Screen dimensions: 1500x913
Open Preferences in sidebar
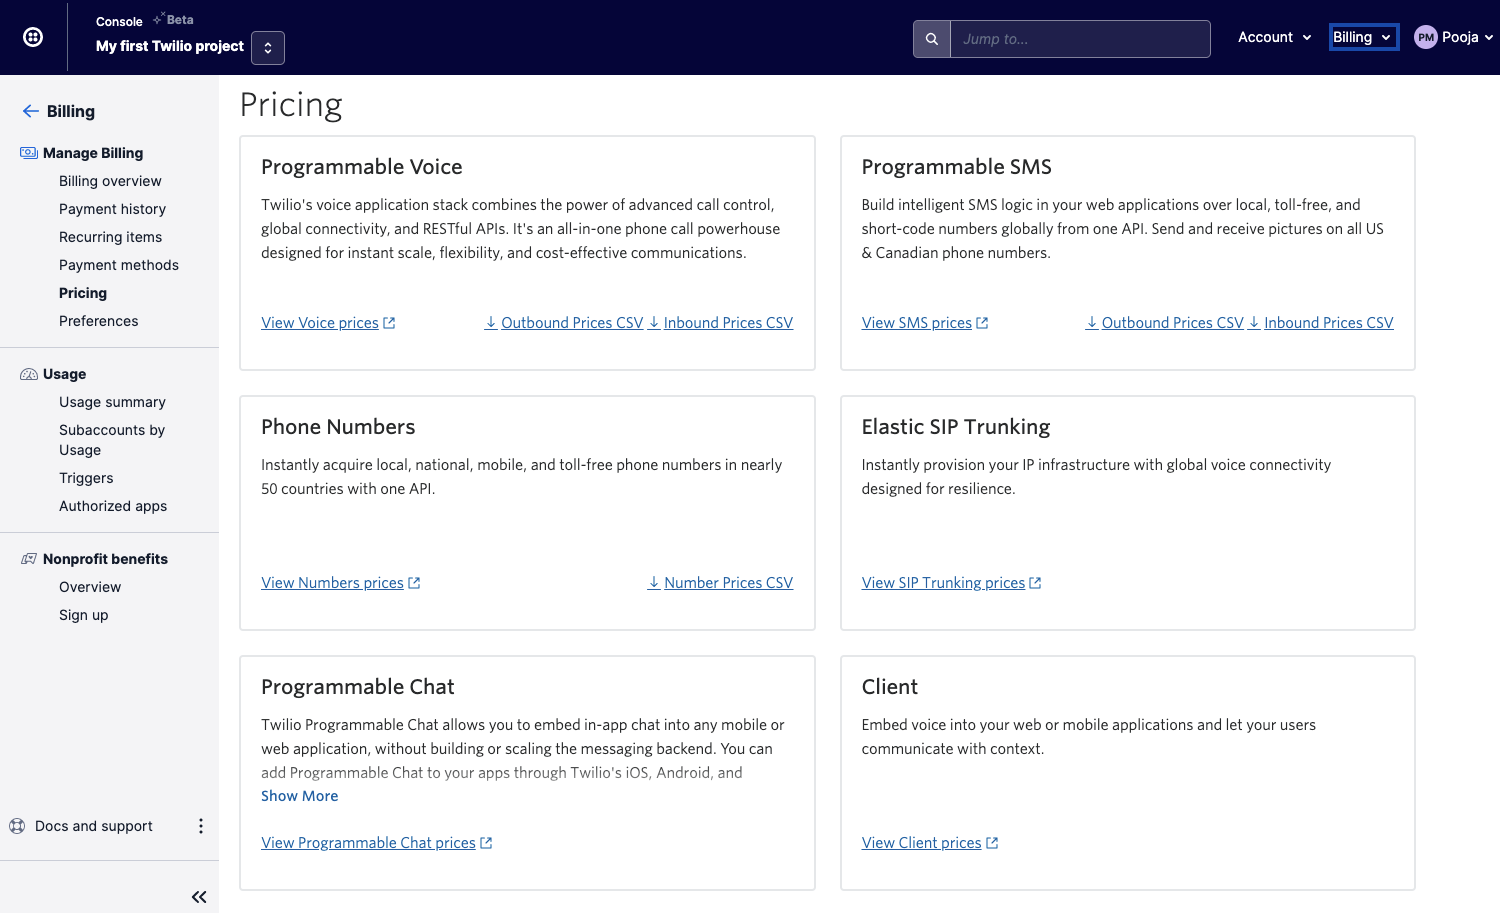click(99, 321)
